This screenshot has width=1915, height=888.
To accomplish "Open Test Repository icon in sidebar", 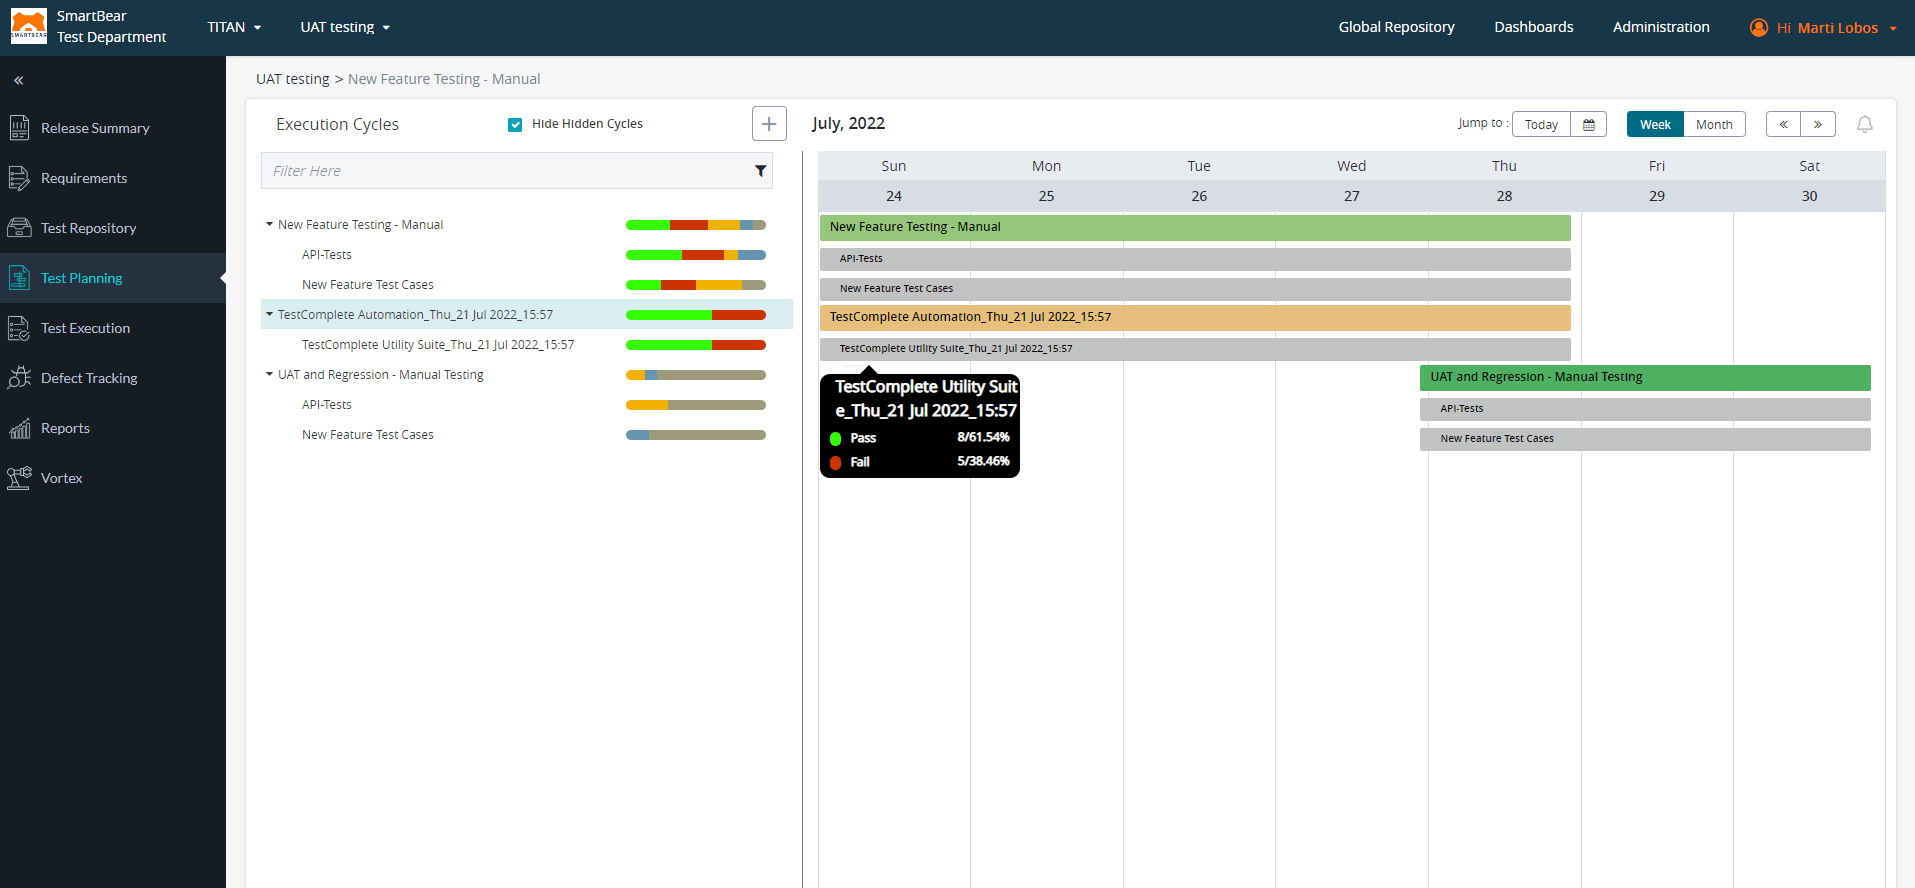I will point(19,228).
